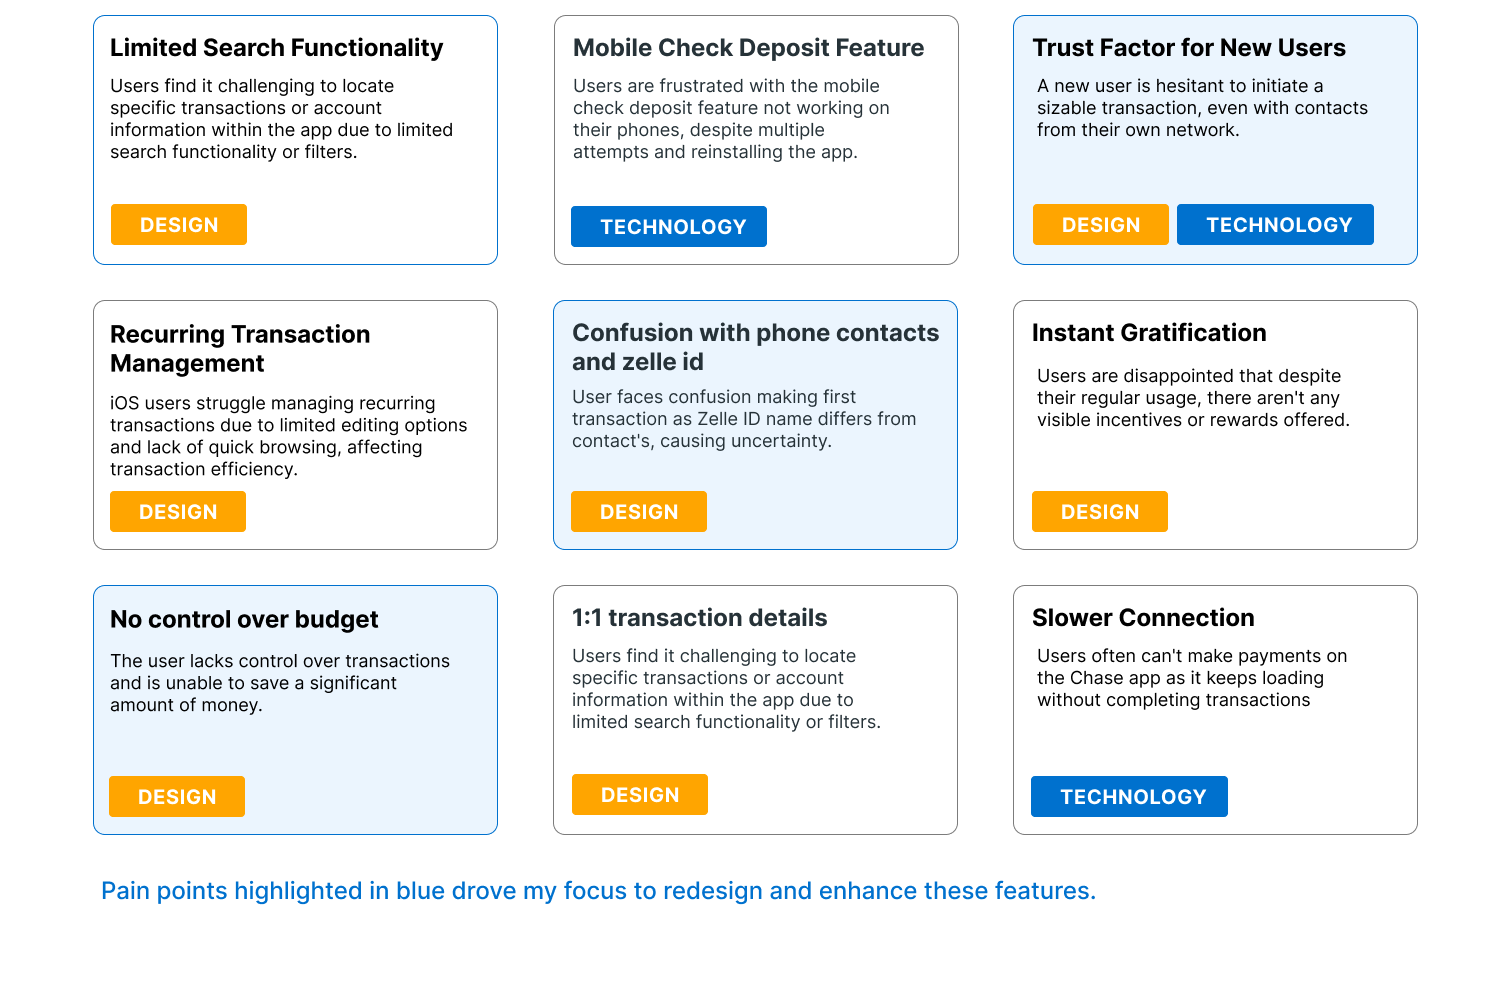Click DESIGN tag under Instant Gratification
Screen dimensions: 1512x982
click(x=1100, y=512)
